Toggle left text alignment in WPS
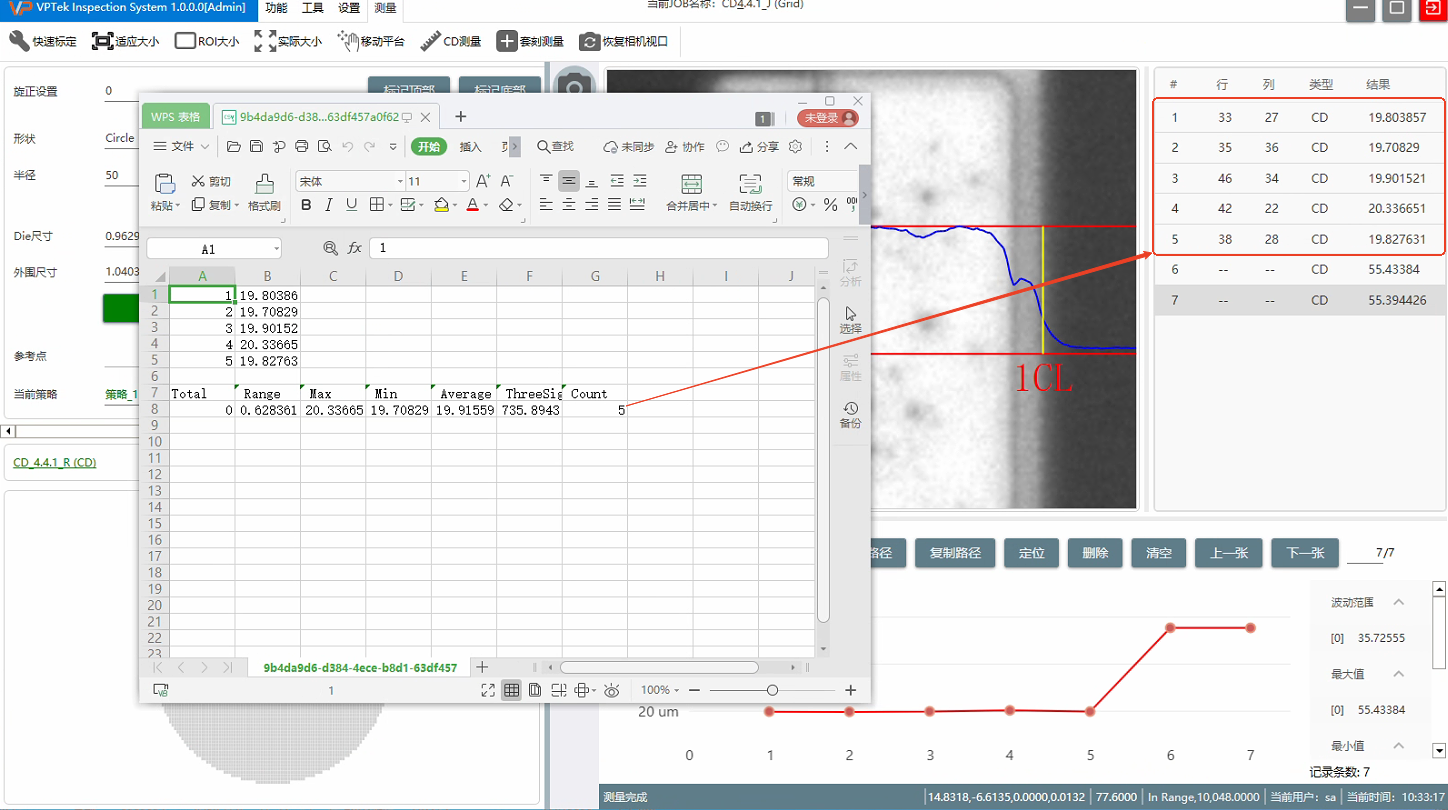This screenshot has width=1448, height=810. (546, 205)
